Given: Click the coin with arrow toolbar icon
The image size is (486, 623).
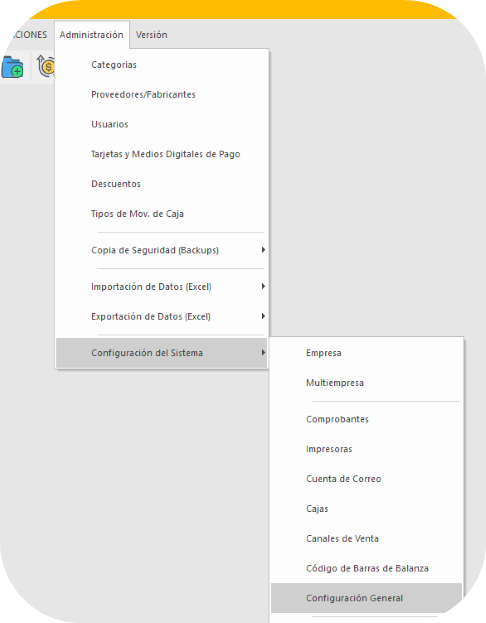Looking at the screenshot, I should [x=46, y=66].
